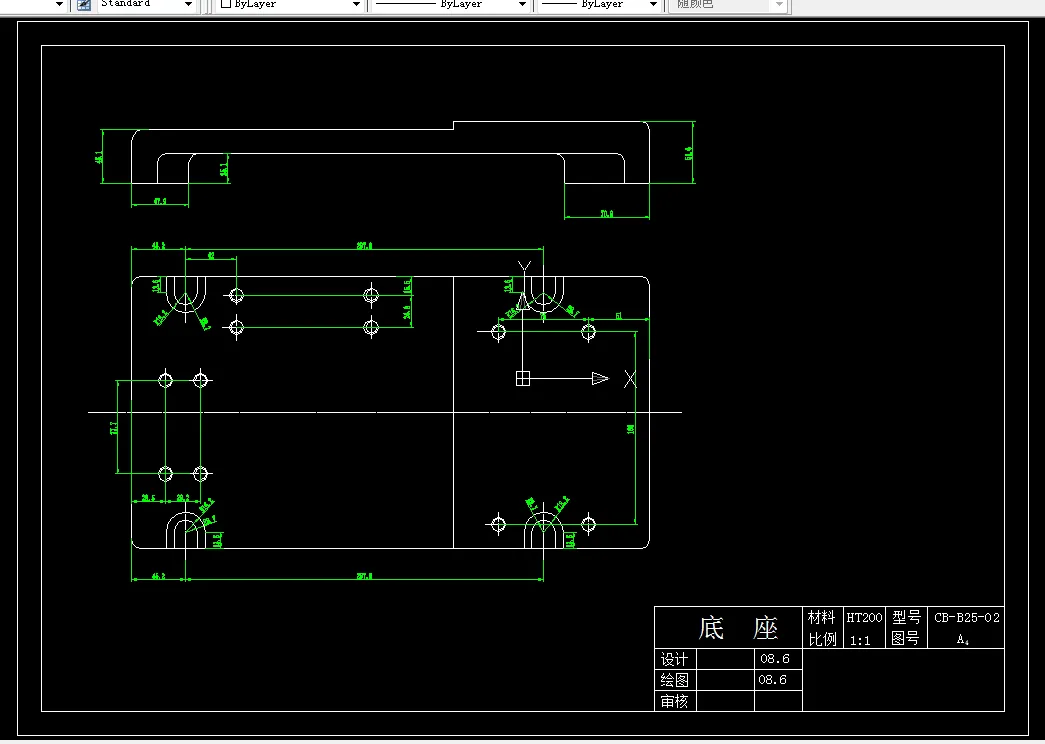Click the CB-B25-02 model number text
Viewport: 1045px width, 744px height.
tap(966, 617)
